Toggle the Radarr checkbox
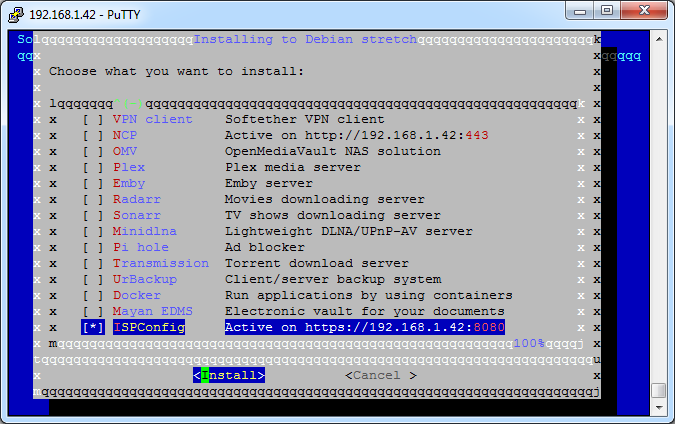This screenshot has height=424, width=675. (x=93, y=199)
